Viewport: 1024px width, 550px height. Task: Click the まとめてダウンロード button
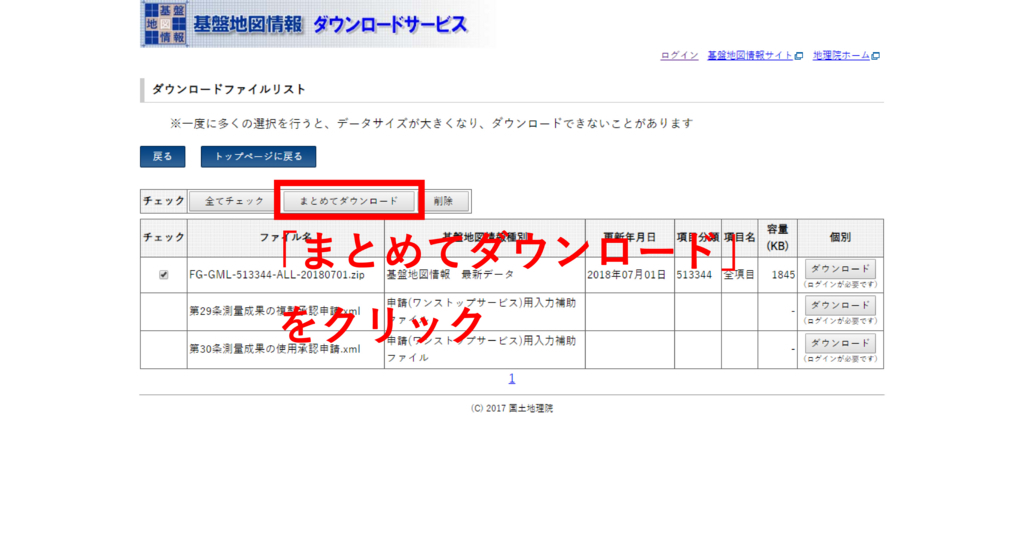click(x=349, y=201)
